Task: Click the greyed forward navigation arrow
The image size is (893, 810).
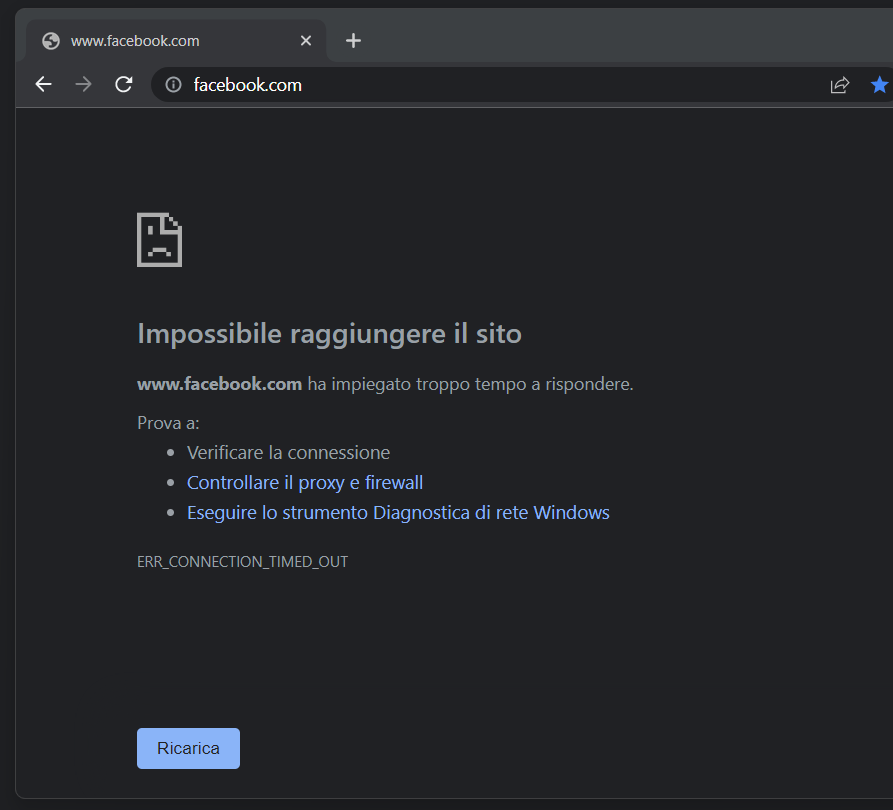Action: (83, 85)
